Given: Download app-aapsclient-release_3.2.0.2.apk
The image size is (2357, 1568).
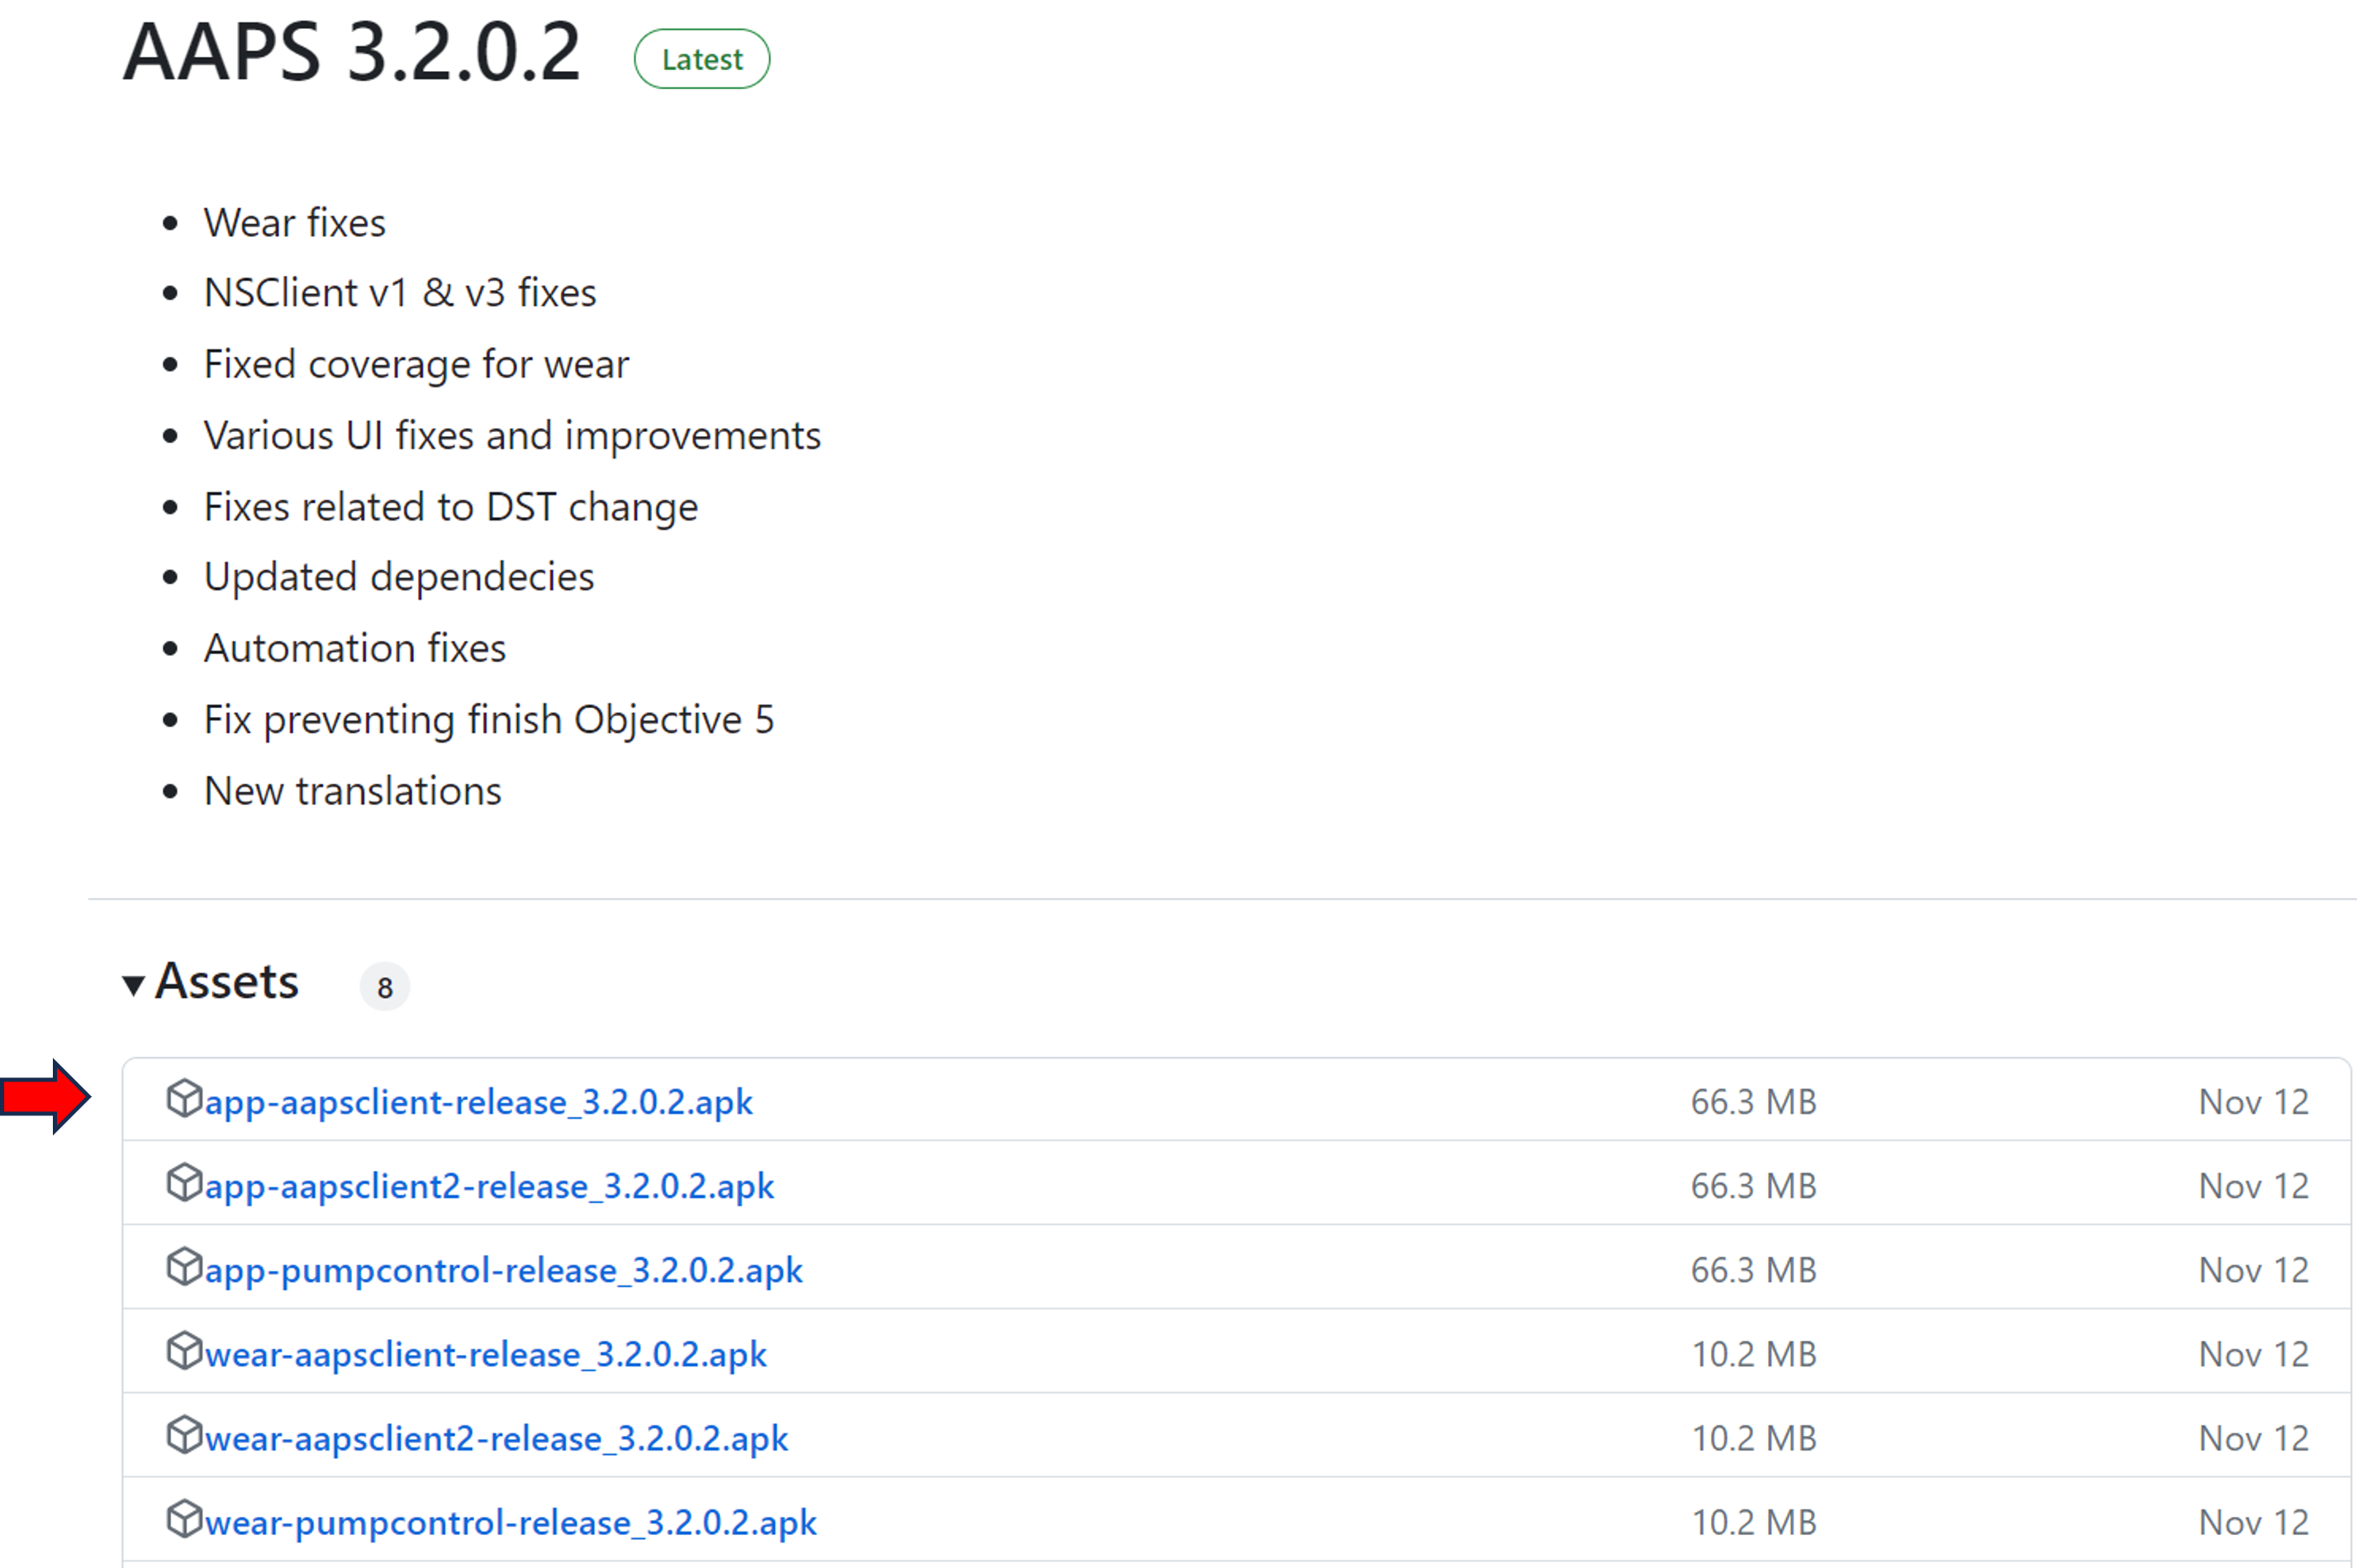Looking at the screenshot, I should pyautogui.click(x=478, y=1102).
